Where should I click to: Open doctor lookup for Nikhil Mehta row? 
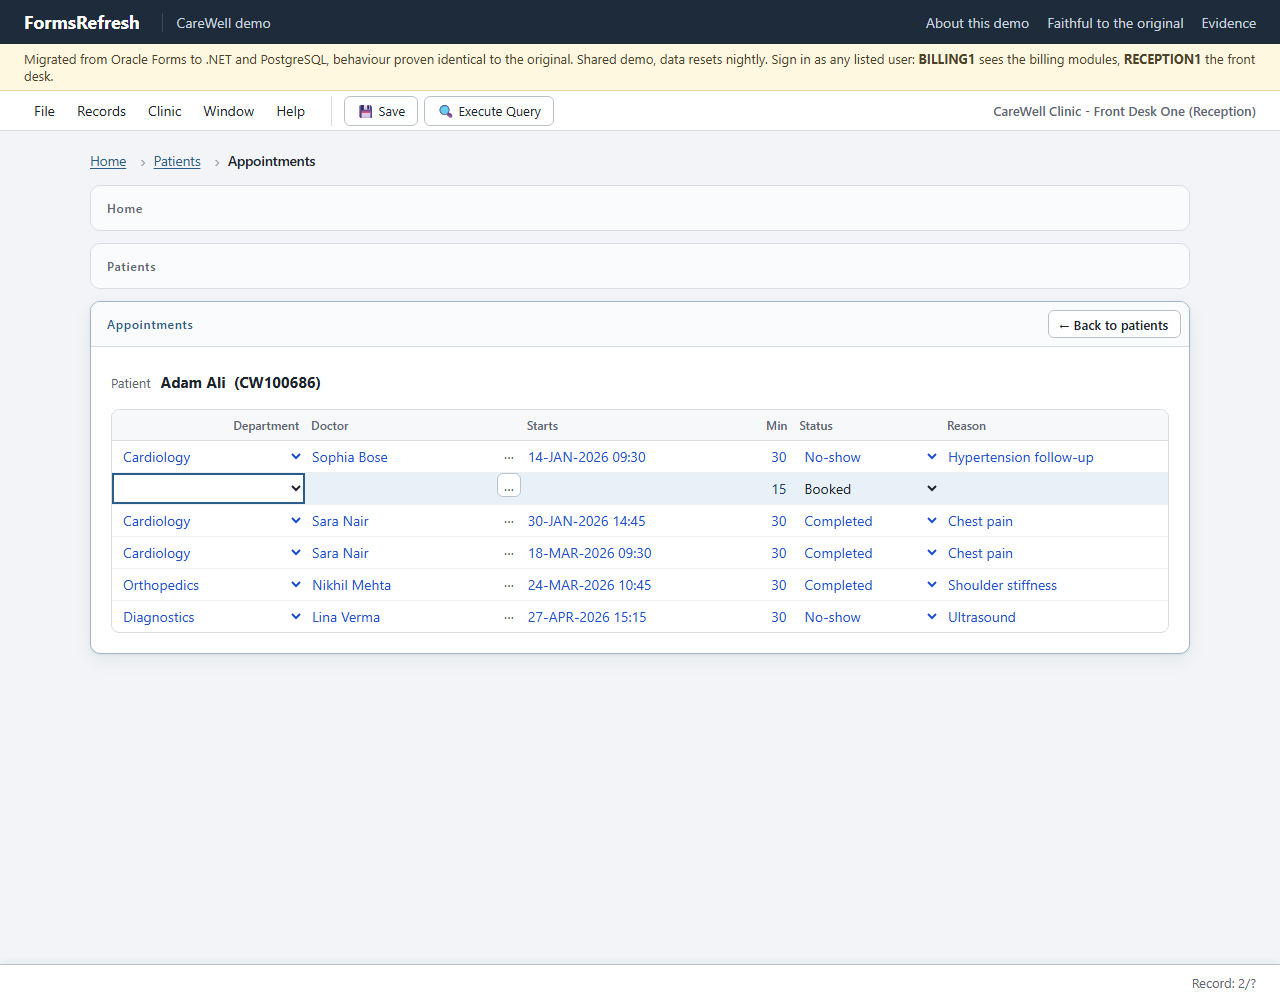[x=509, y=585]
